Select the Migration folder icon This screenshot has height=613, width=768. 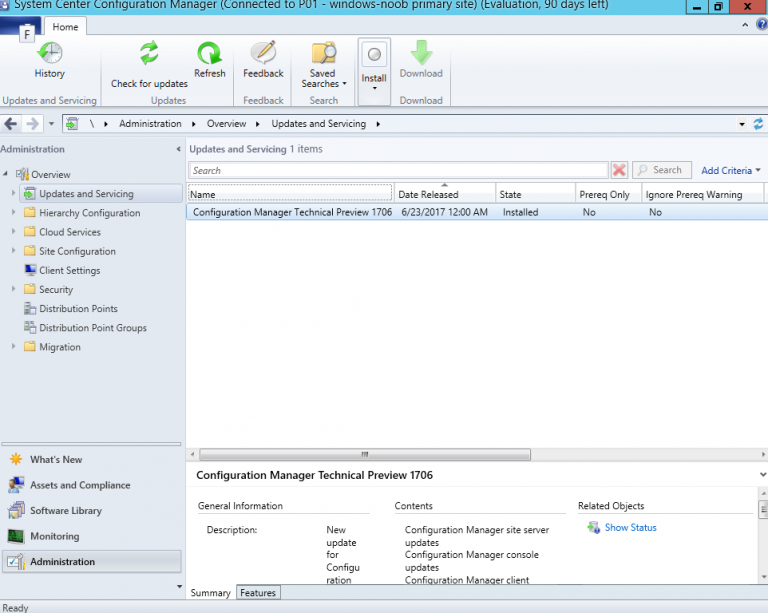click(30, 346)
